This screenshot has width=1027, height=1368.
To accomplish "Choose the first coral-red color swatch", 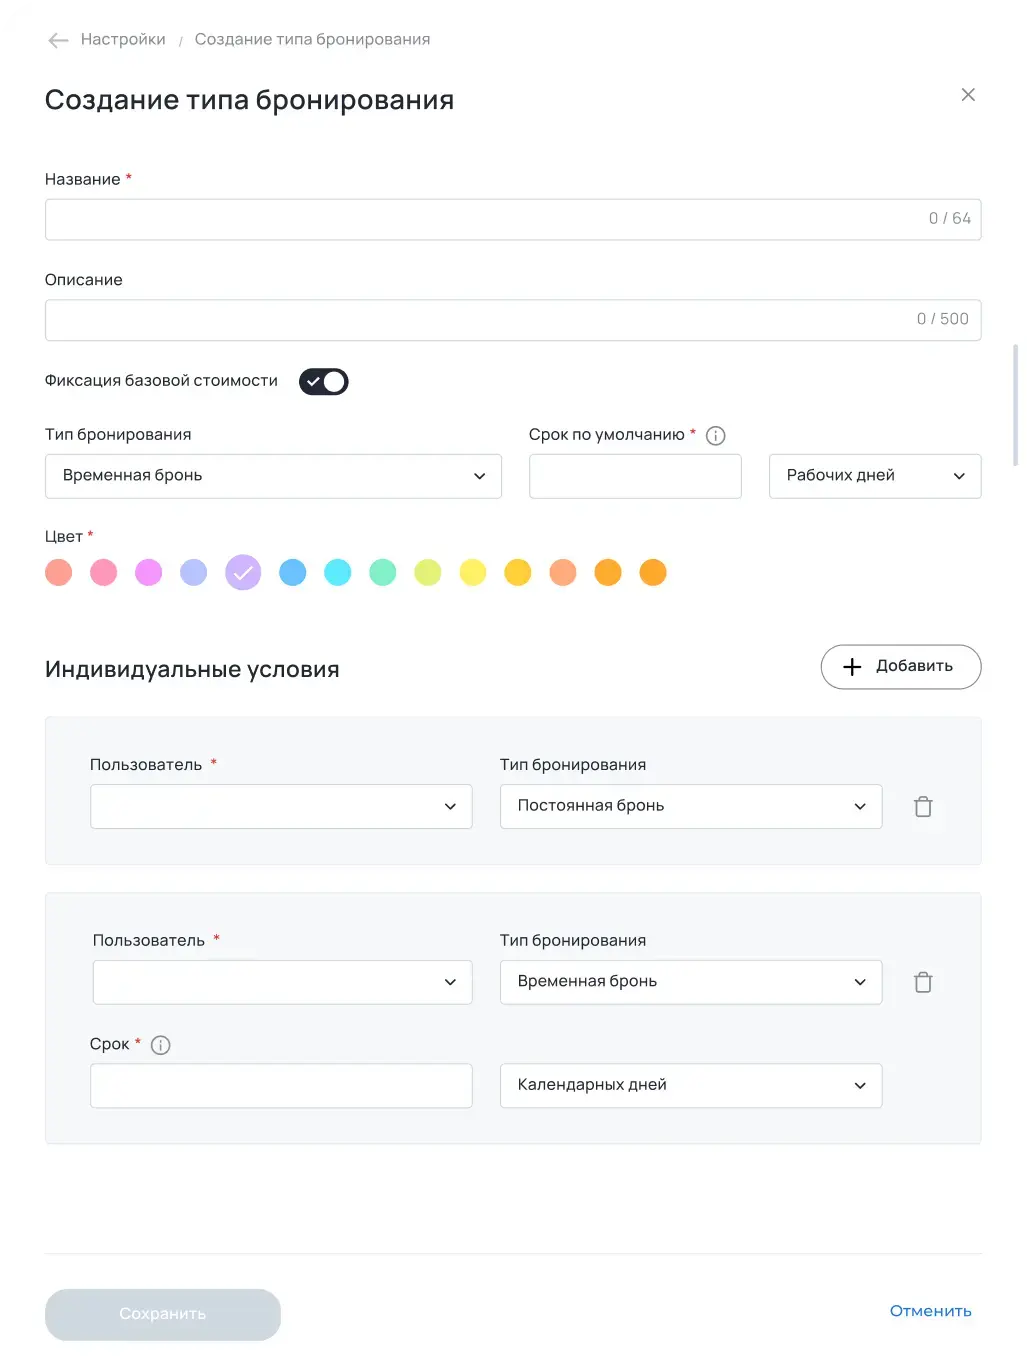I will [59, 573].
